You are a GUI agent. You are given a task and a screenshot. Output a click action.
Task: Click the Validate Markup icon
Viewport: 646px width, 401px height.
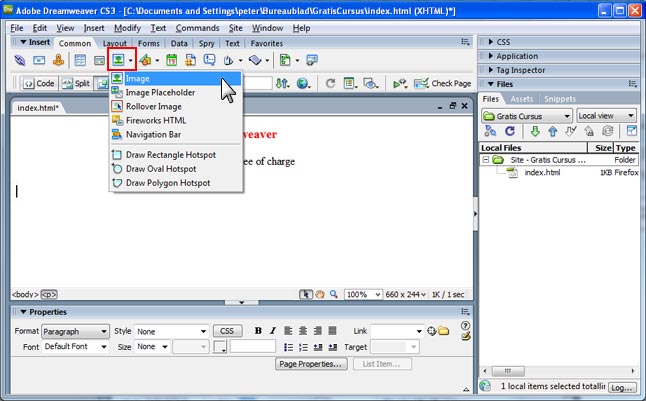[x=399, y=84]
